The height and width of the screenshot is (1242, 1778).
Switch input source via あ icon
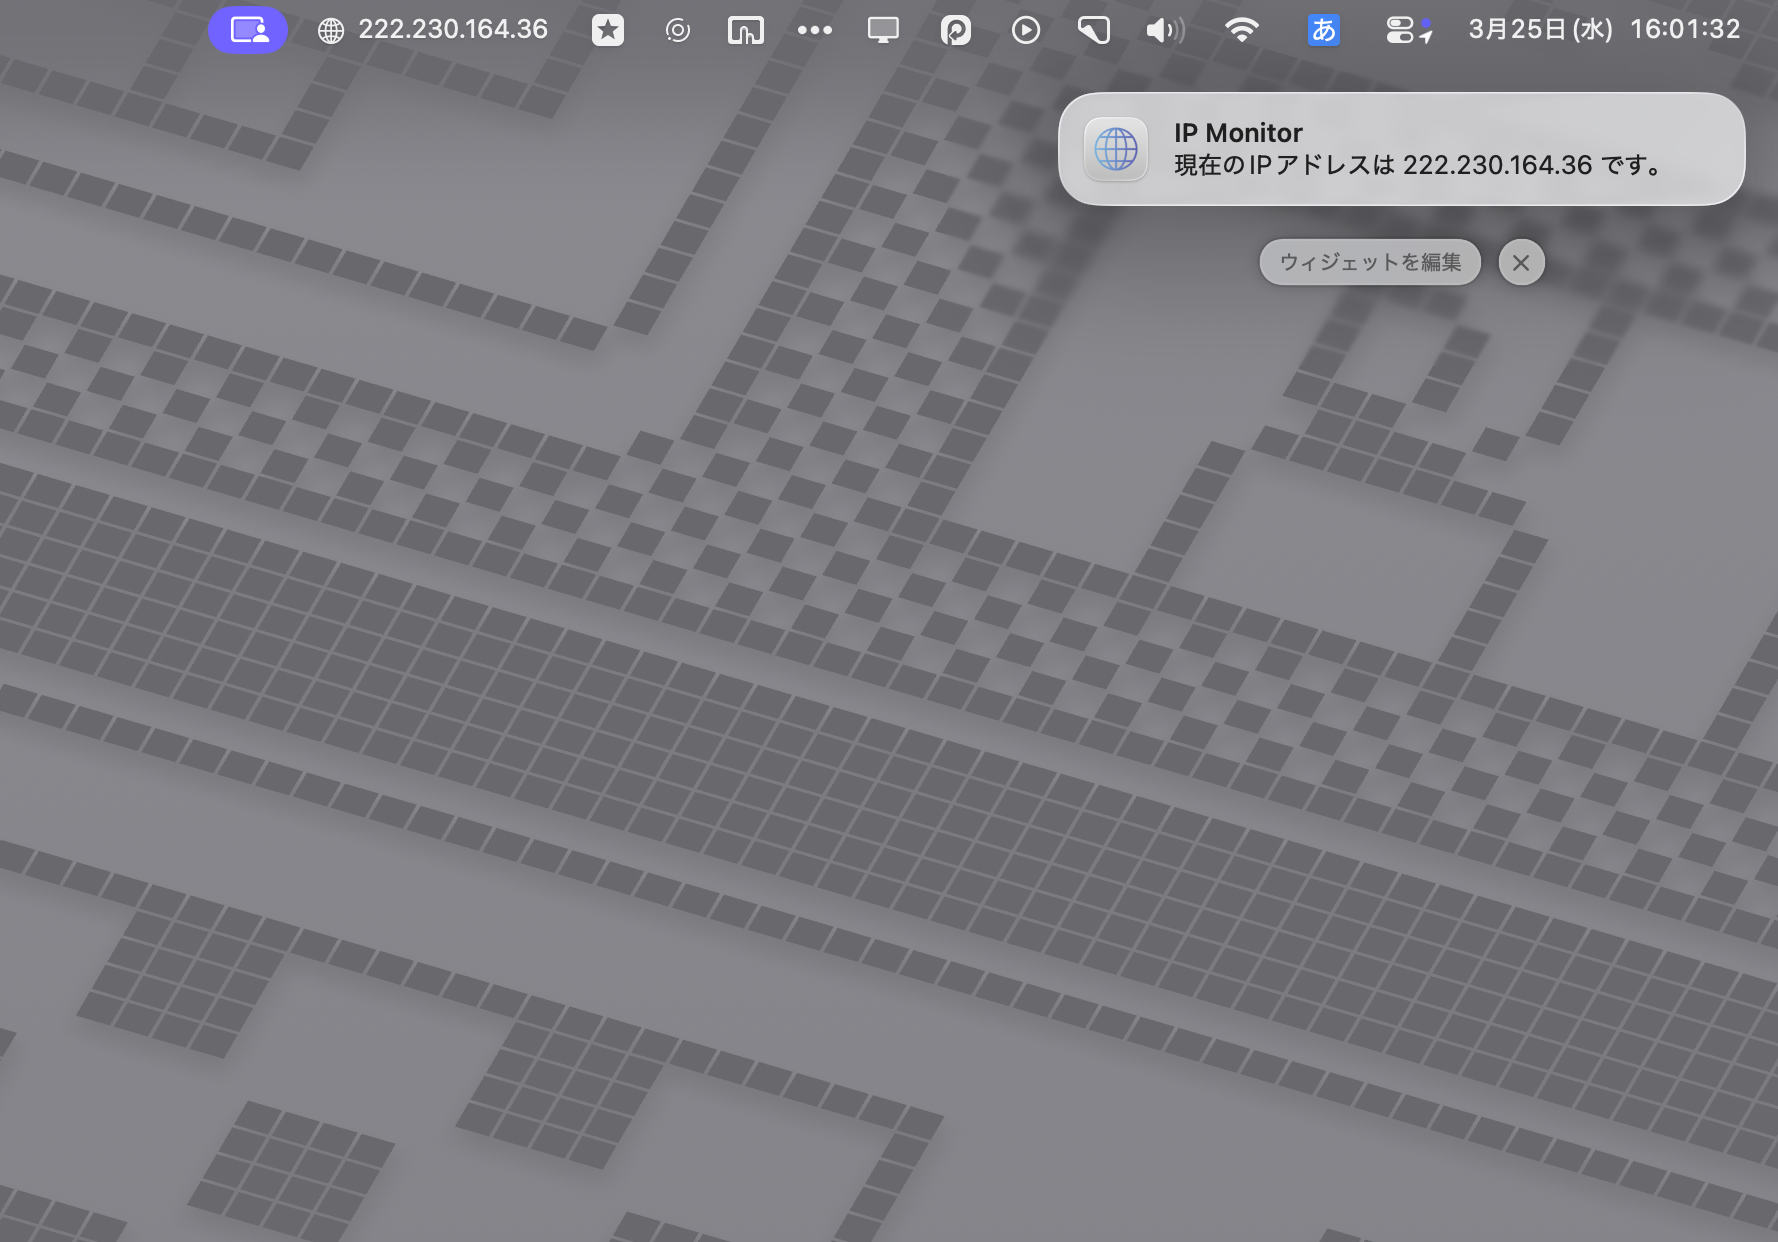[x=1323, y=30]
